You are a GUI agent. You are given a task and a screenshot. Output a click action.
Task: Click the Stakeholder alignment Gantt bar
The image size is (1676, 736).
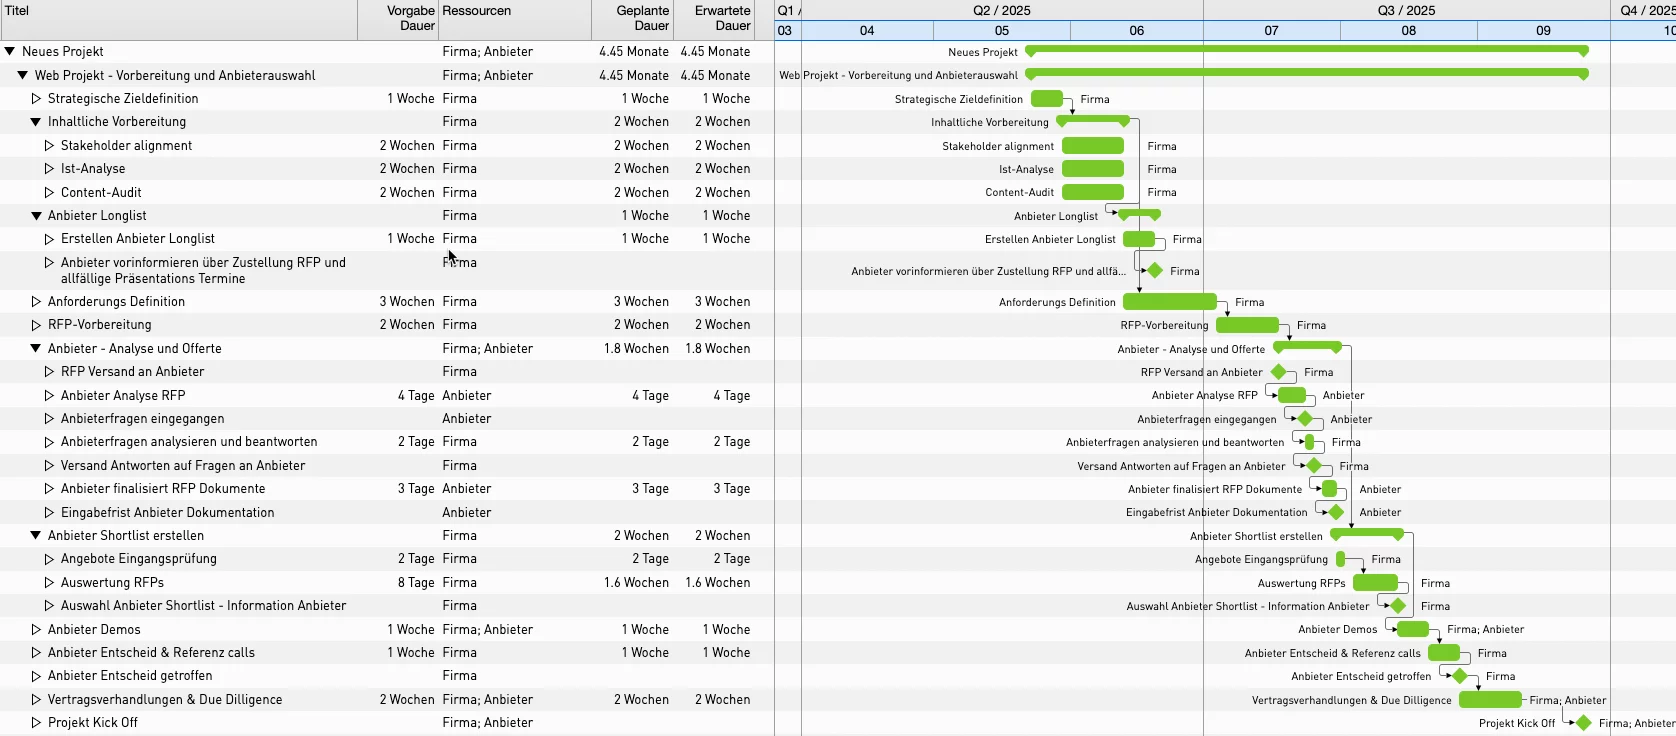coord(1092,146)
